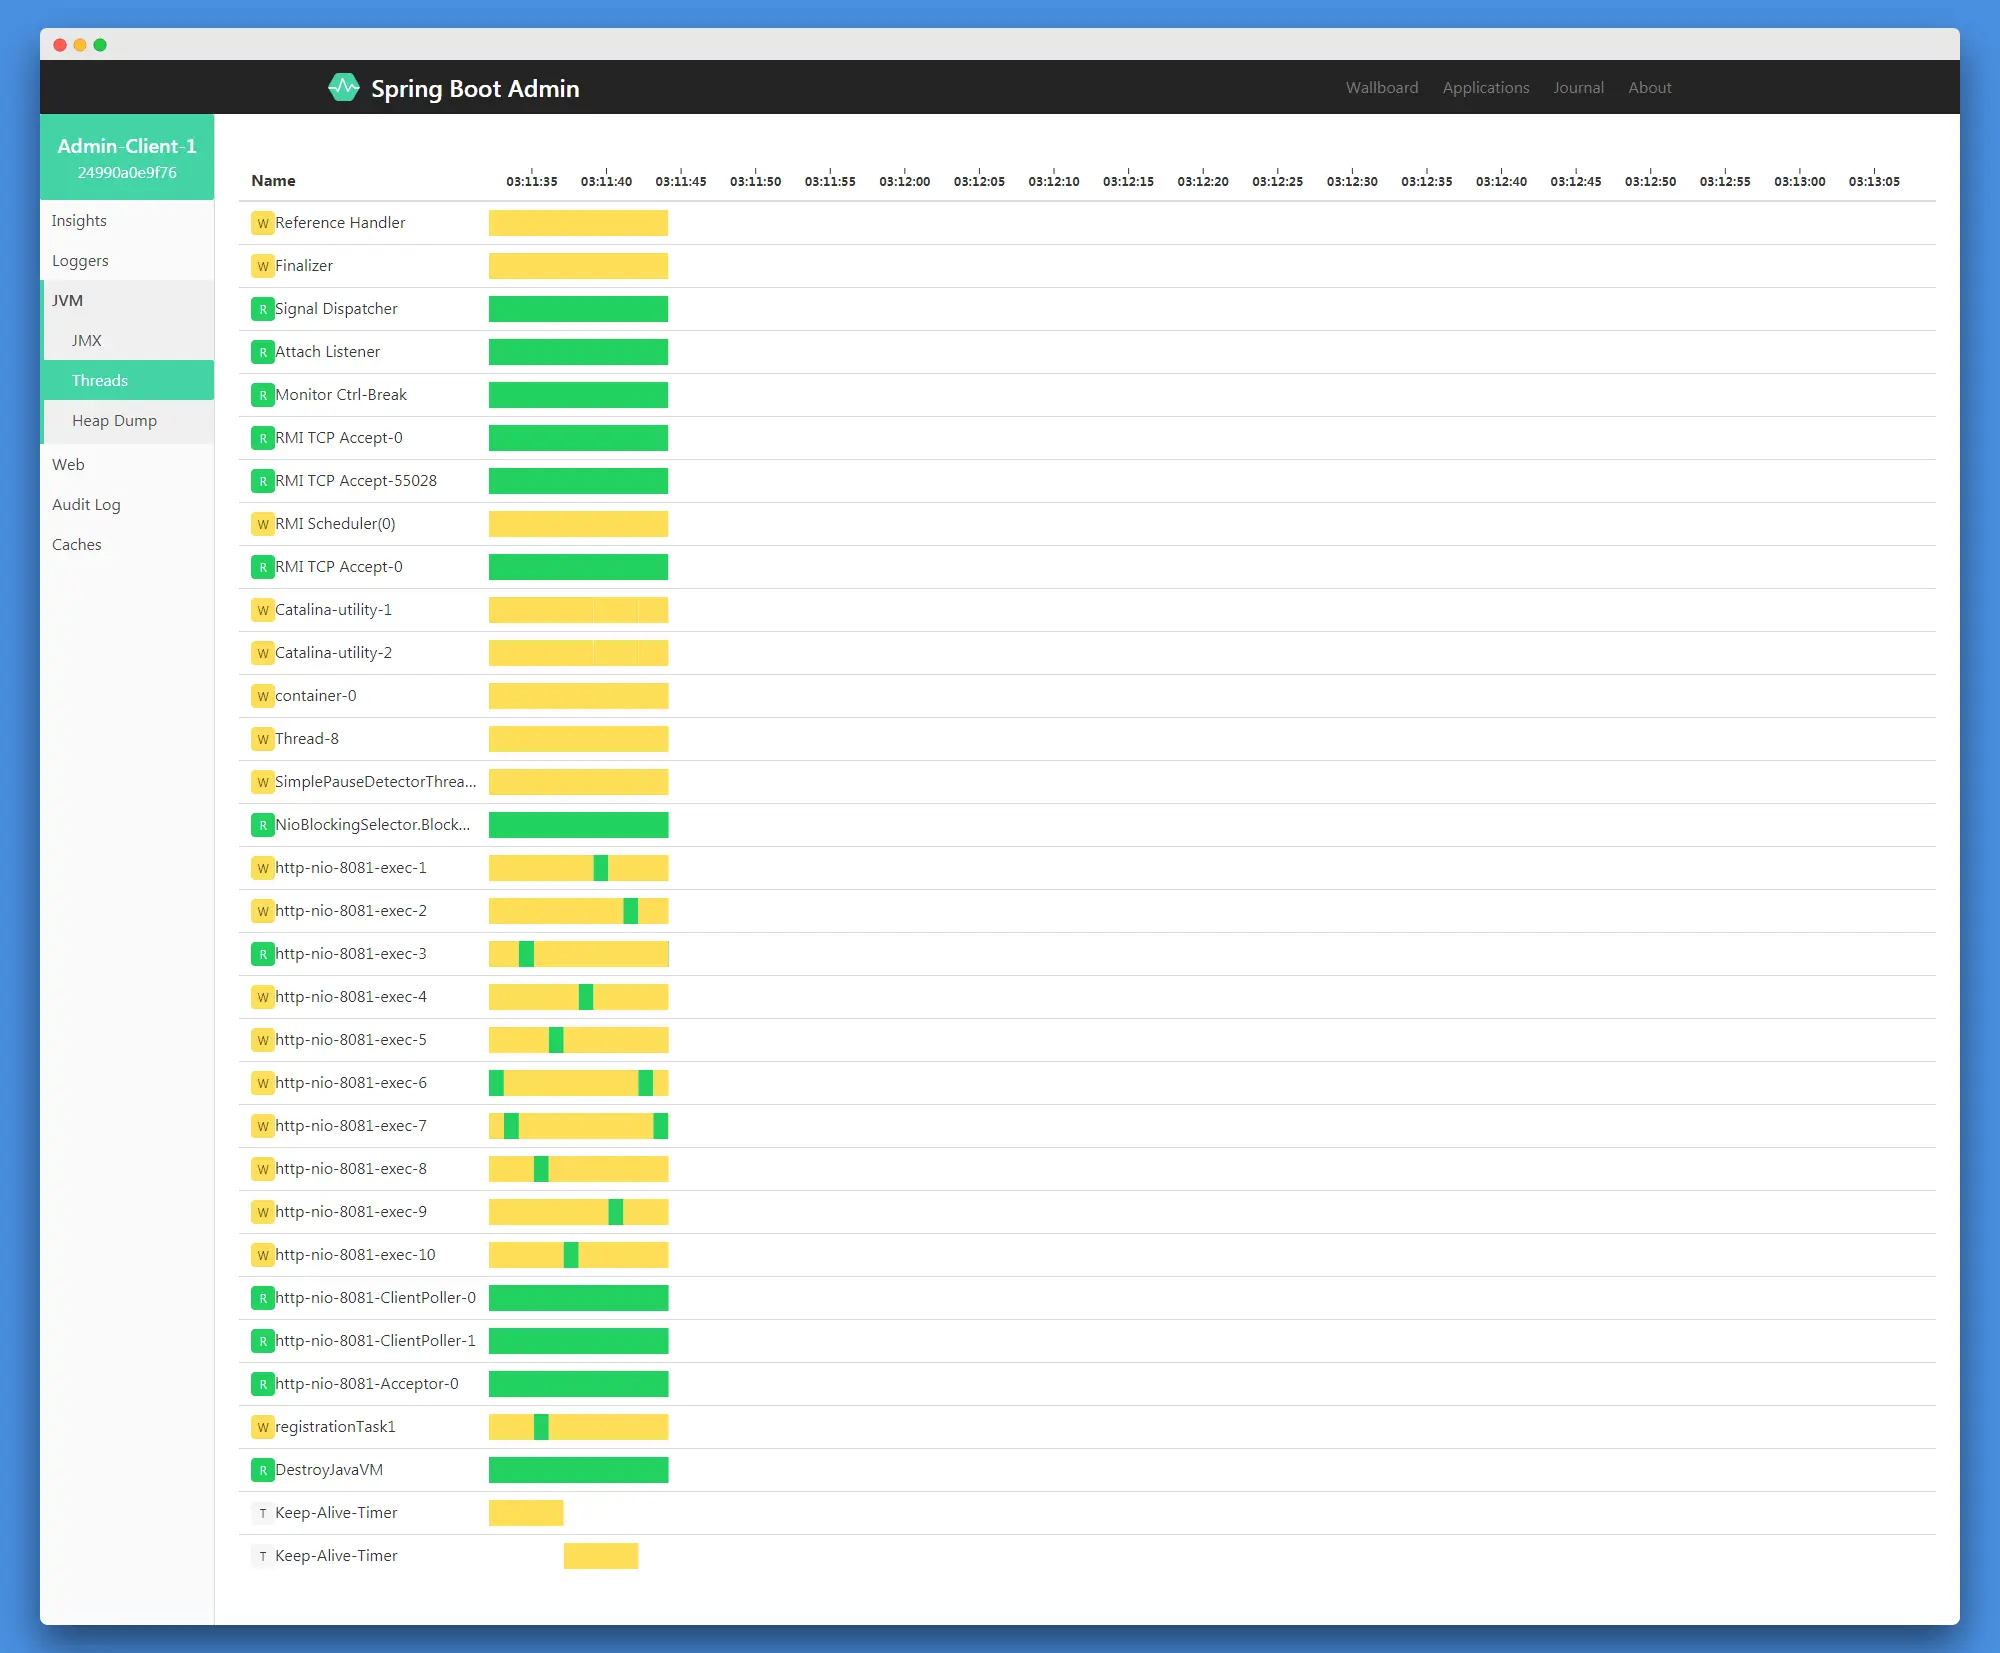
Task: Open the Applications page link
Action: [1485, 88]
